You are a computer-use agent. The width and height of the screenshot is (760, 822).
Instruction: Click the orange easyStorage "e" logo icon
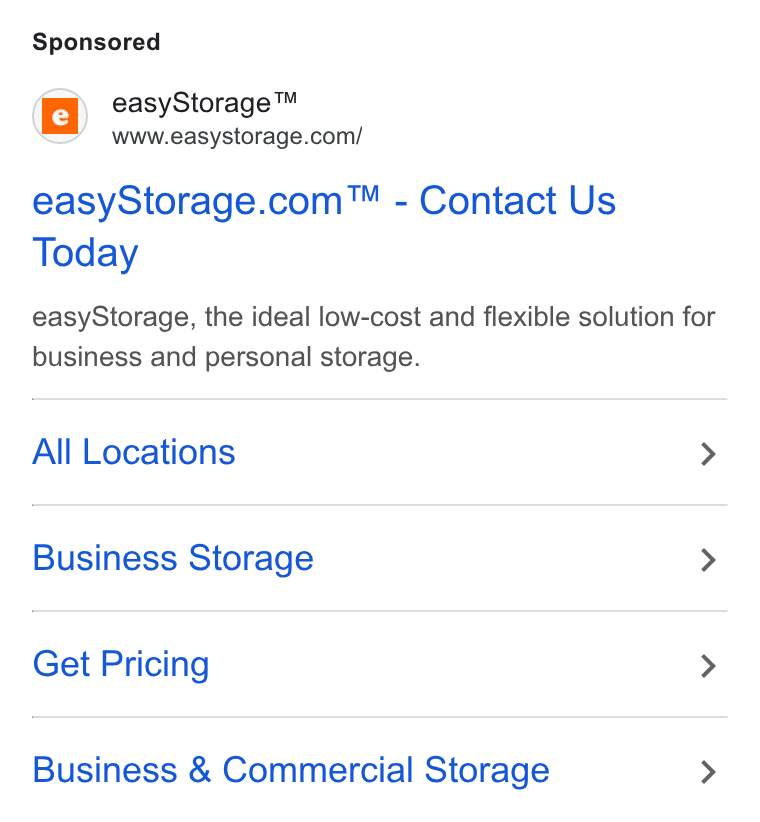coord(60,116)
